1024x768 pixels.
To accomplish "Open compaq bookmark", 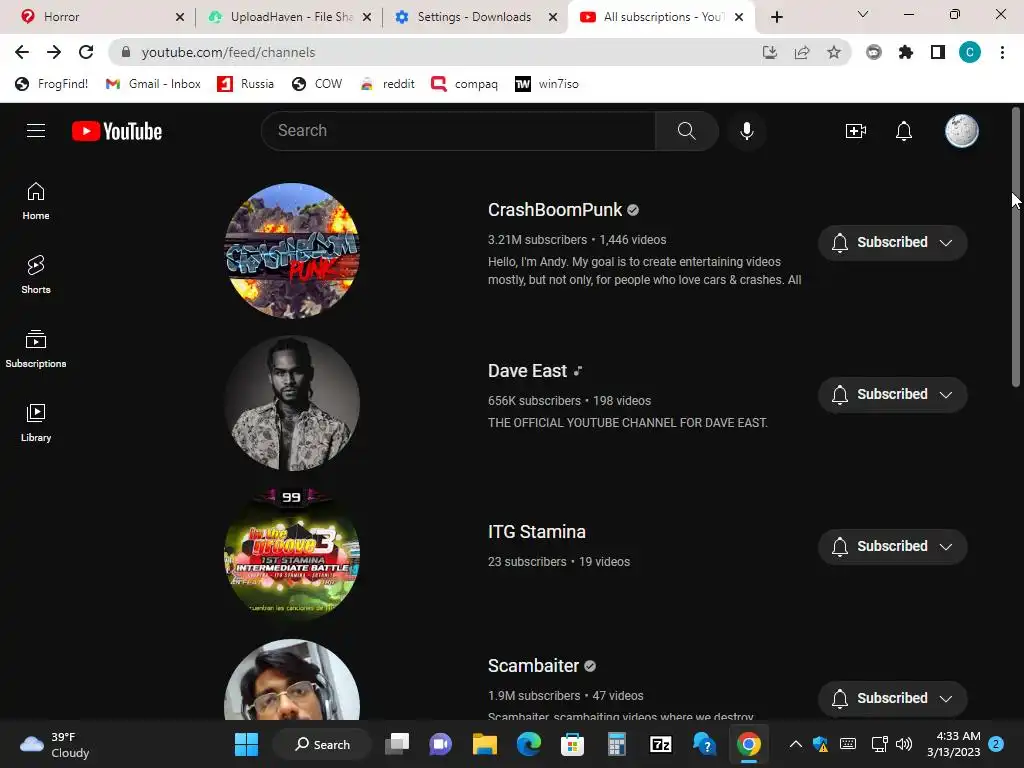I will (x=464, y=84).
